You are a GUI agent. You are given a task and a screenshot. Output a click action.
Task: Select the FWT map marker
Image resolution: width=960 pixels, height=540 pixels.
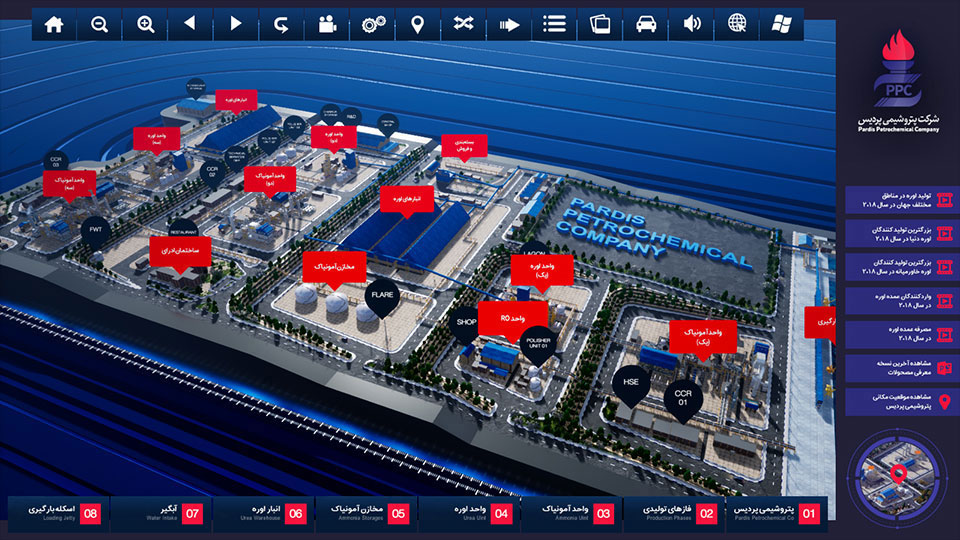96,231
